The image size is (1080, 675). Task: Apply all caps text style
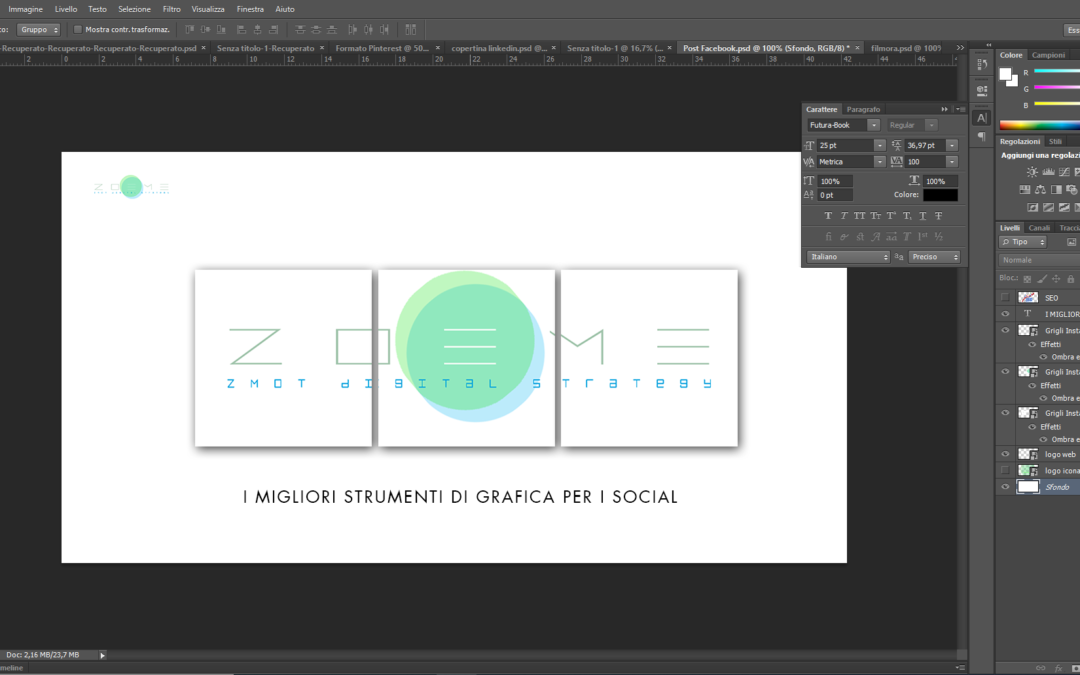(x=860, y=216)
